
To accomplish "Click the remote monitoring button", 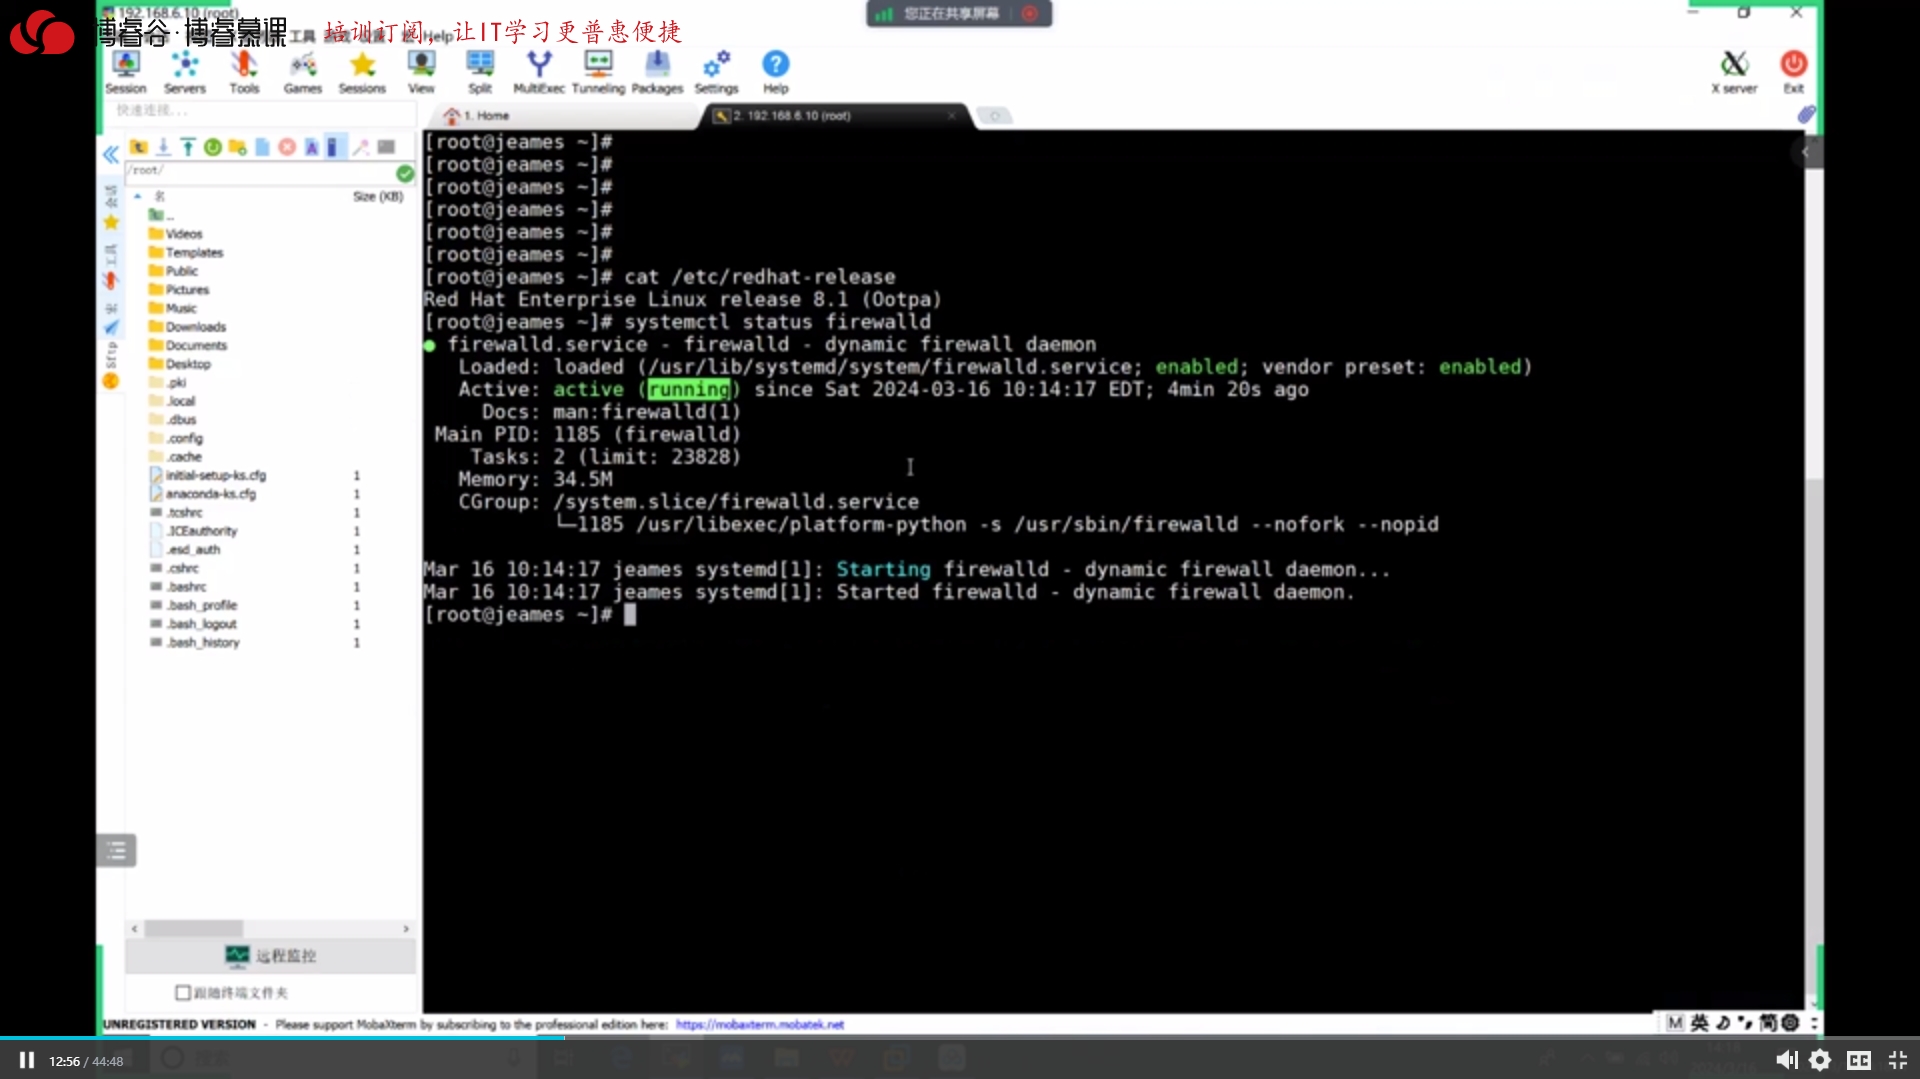I will tap(271, 956).
